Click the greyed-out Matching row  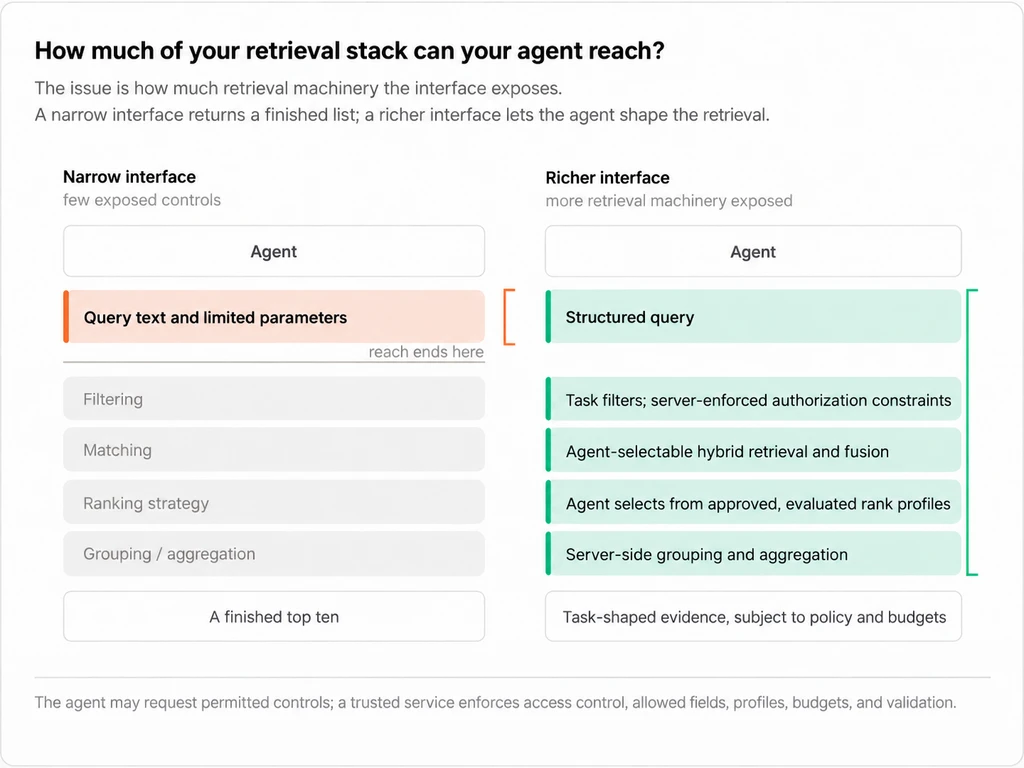[274, 450]
